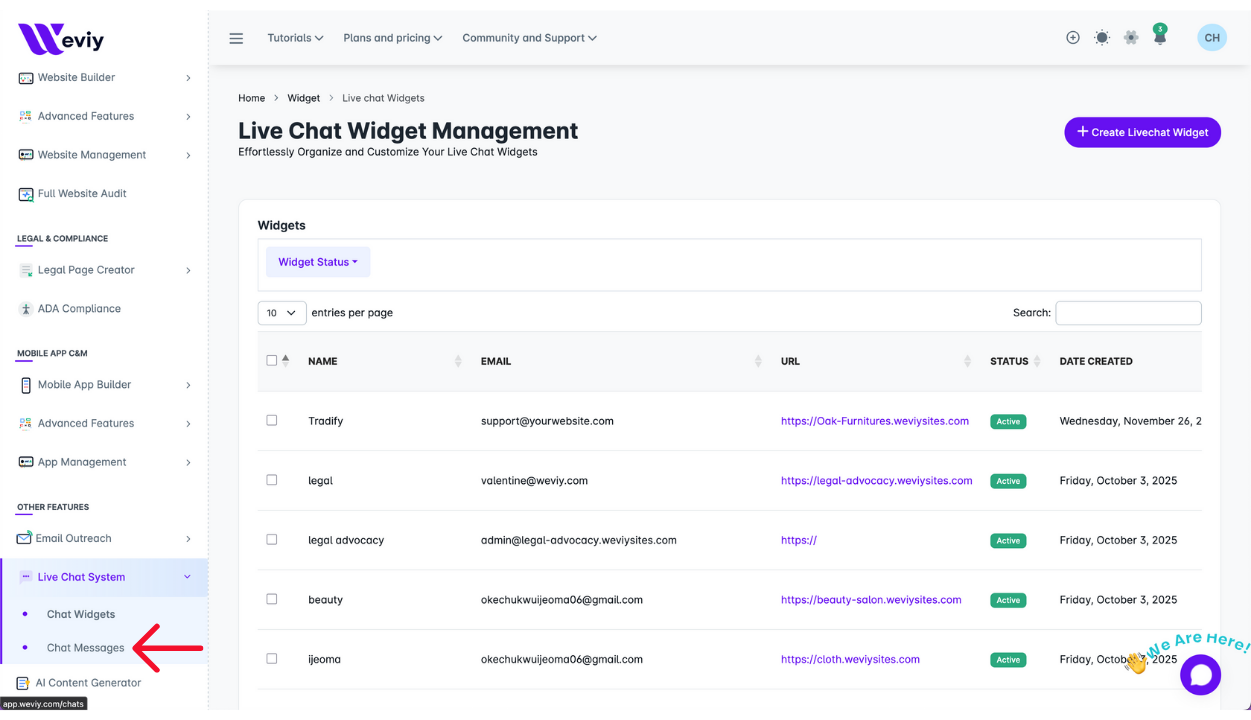Open Community and Support menu
The image size is (1251, 720).
529,38
